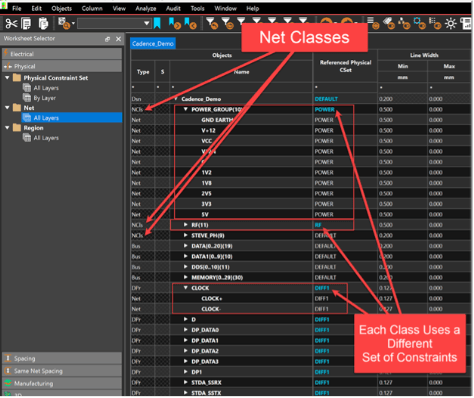The width and height of the screenshot is (474, 398).
Task: Open the Analyze menu
Action: [x=146, y=8]
